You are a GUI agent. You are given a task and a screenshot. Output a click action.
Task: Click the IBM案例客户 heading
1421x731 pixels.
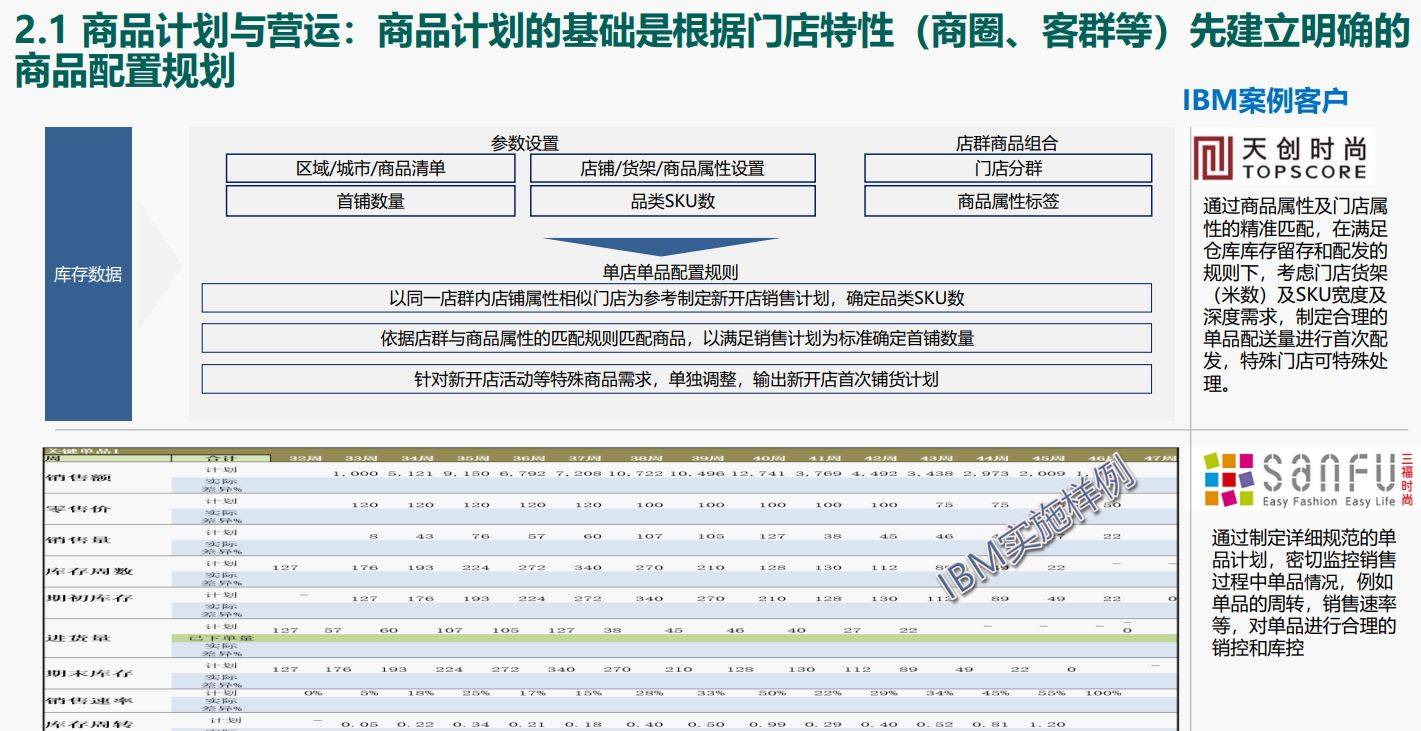[1265, 100]
